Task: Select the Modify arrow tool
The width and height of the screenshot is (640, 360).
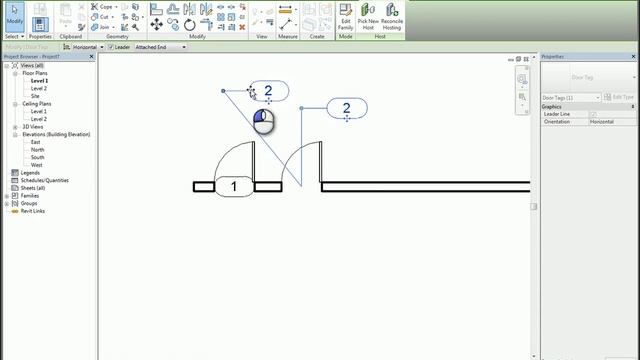Action: pyautogui.click(x=15, y=17)
